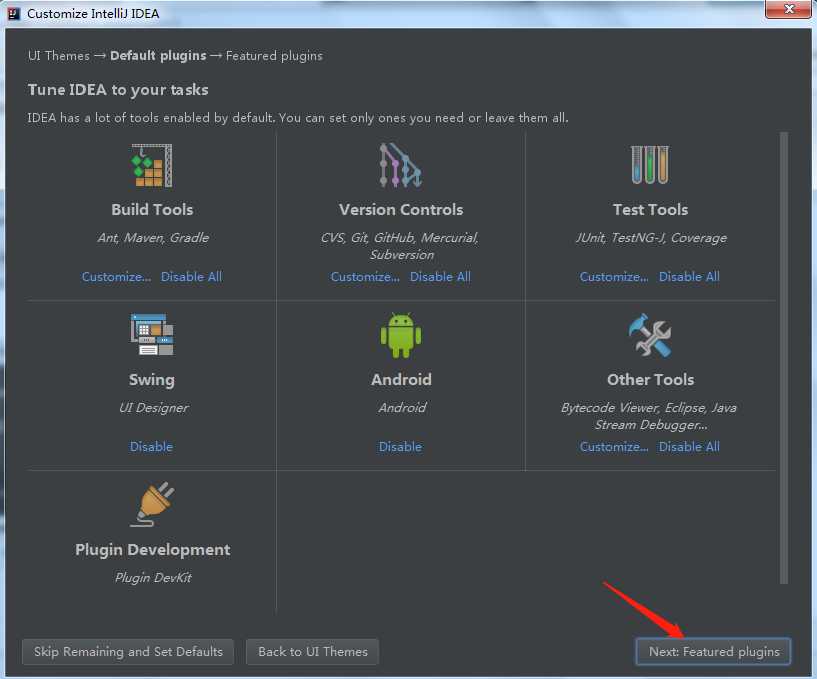817x679 pixels.
Task: Click the 'Ant, Maven, Gradle' description
Action: tap(153, 238)
